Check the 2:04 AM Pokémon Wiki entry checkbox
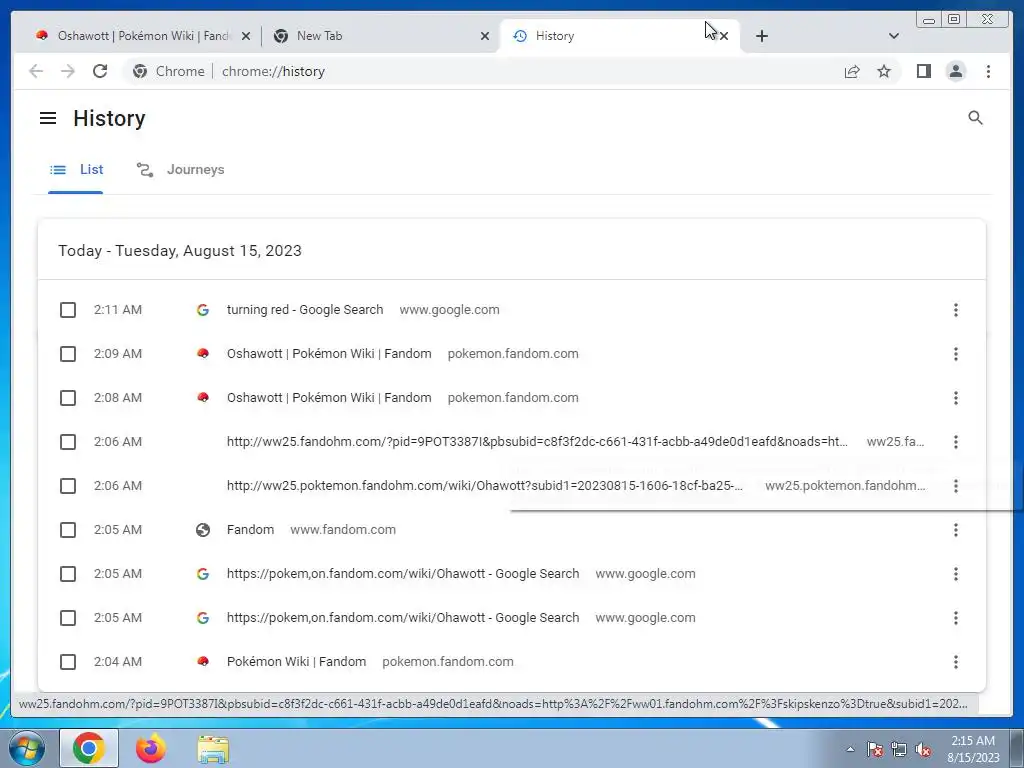The image size is (1024, 768). point(68,662)
